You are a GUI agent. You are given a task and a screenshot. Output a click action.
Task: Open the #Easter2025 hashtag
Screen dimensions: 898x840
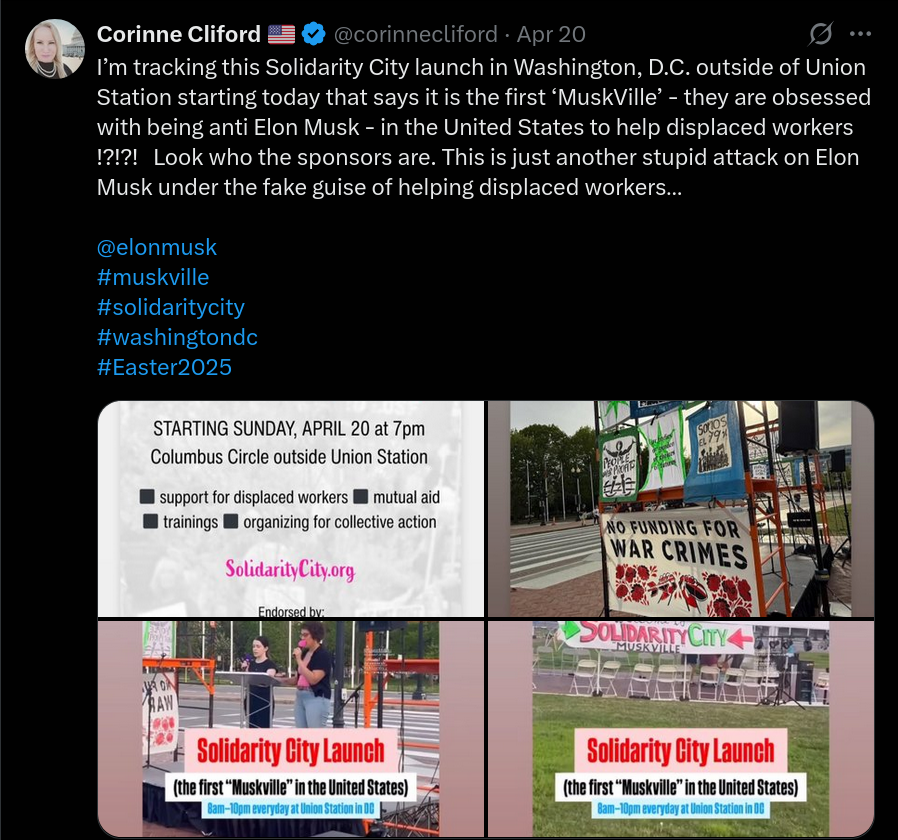pyautogui.click(x=164, y=367)
